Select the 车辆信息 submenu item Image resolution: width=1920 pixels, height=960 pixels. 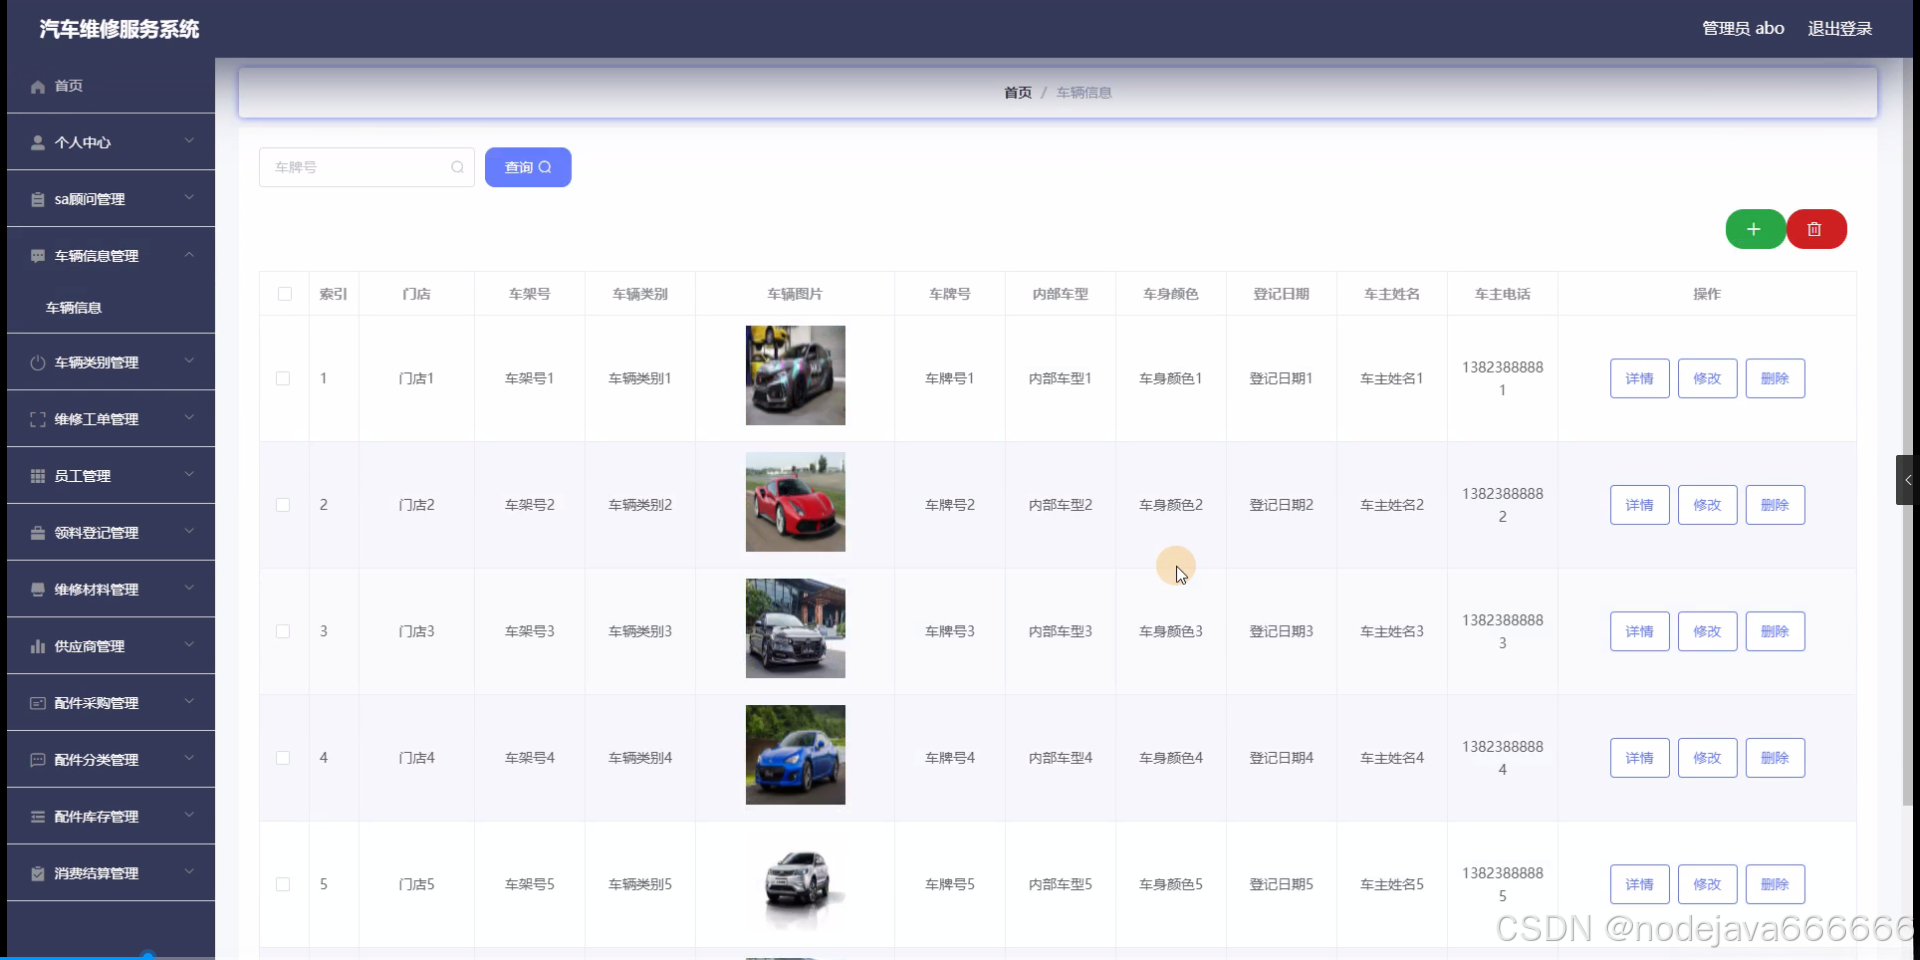[111, 308]
